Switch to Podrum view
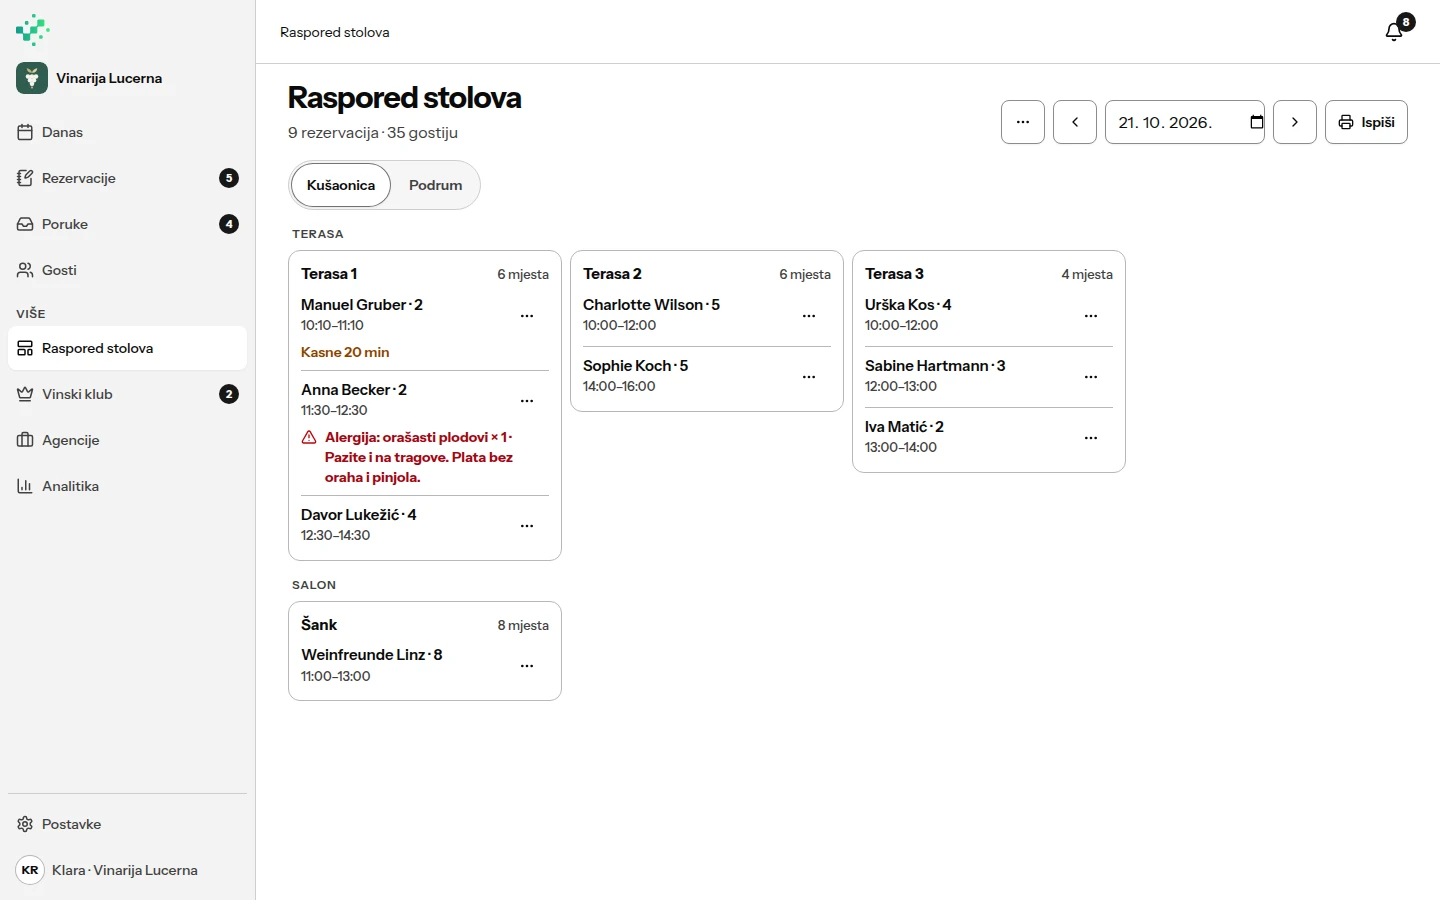 [435, 185]
